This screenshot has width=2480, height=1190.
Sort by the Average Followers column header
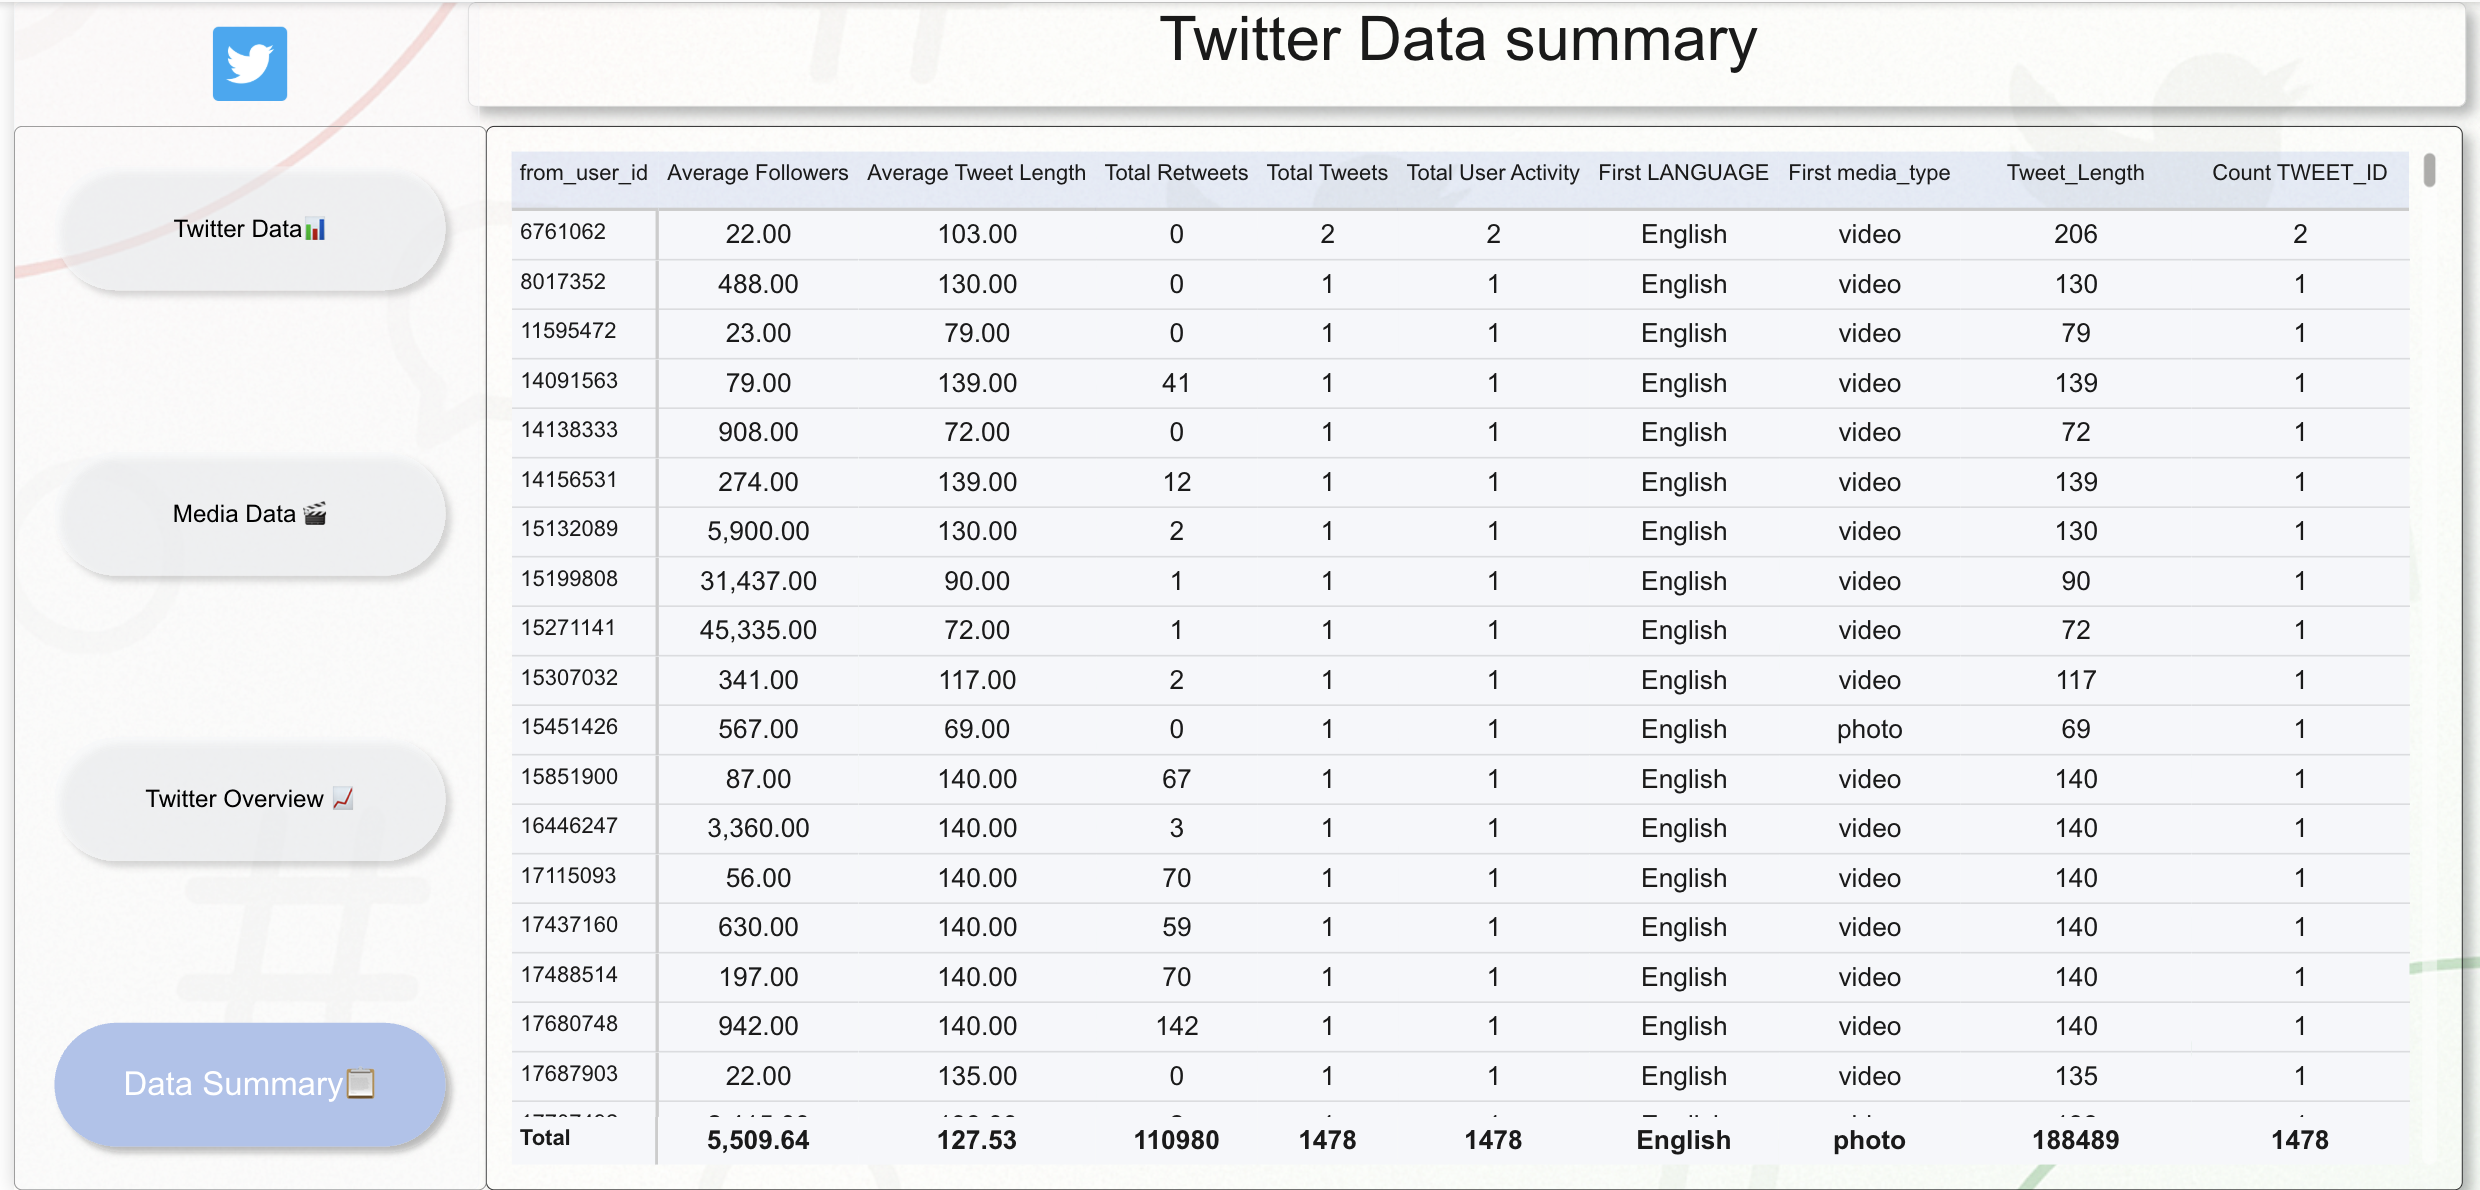(x=757, y=173)
